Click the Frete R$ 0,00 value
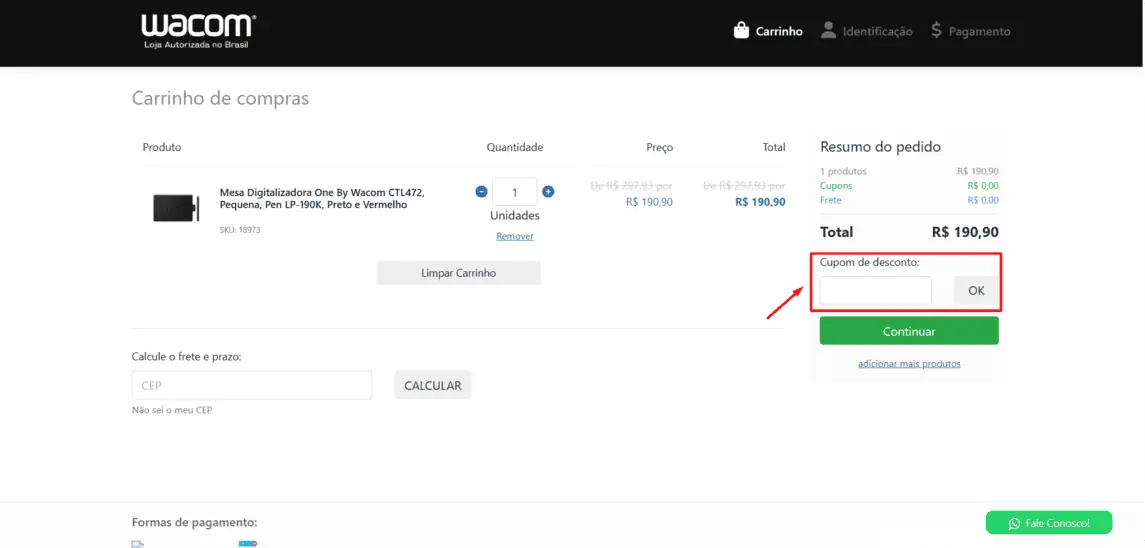 click(x=983, y=199)
